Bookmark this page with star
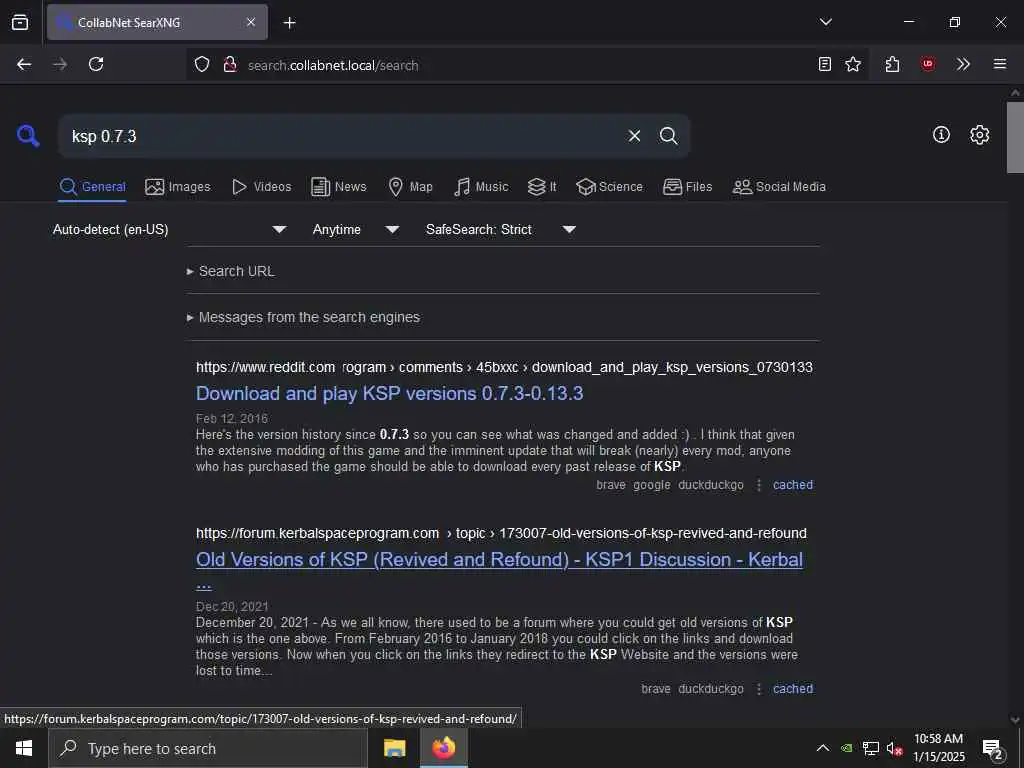Screen dimensions: 1024x768 tap(853, 64)
